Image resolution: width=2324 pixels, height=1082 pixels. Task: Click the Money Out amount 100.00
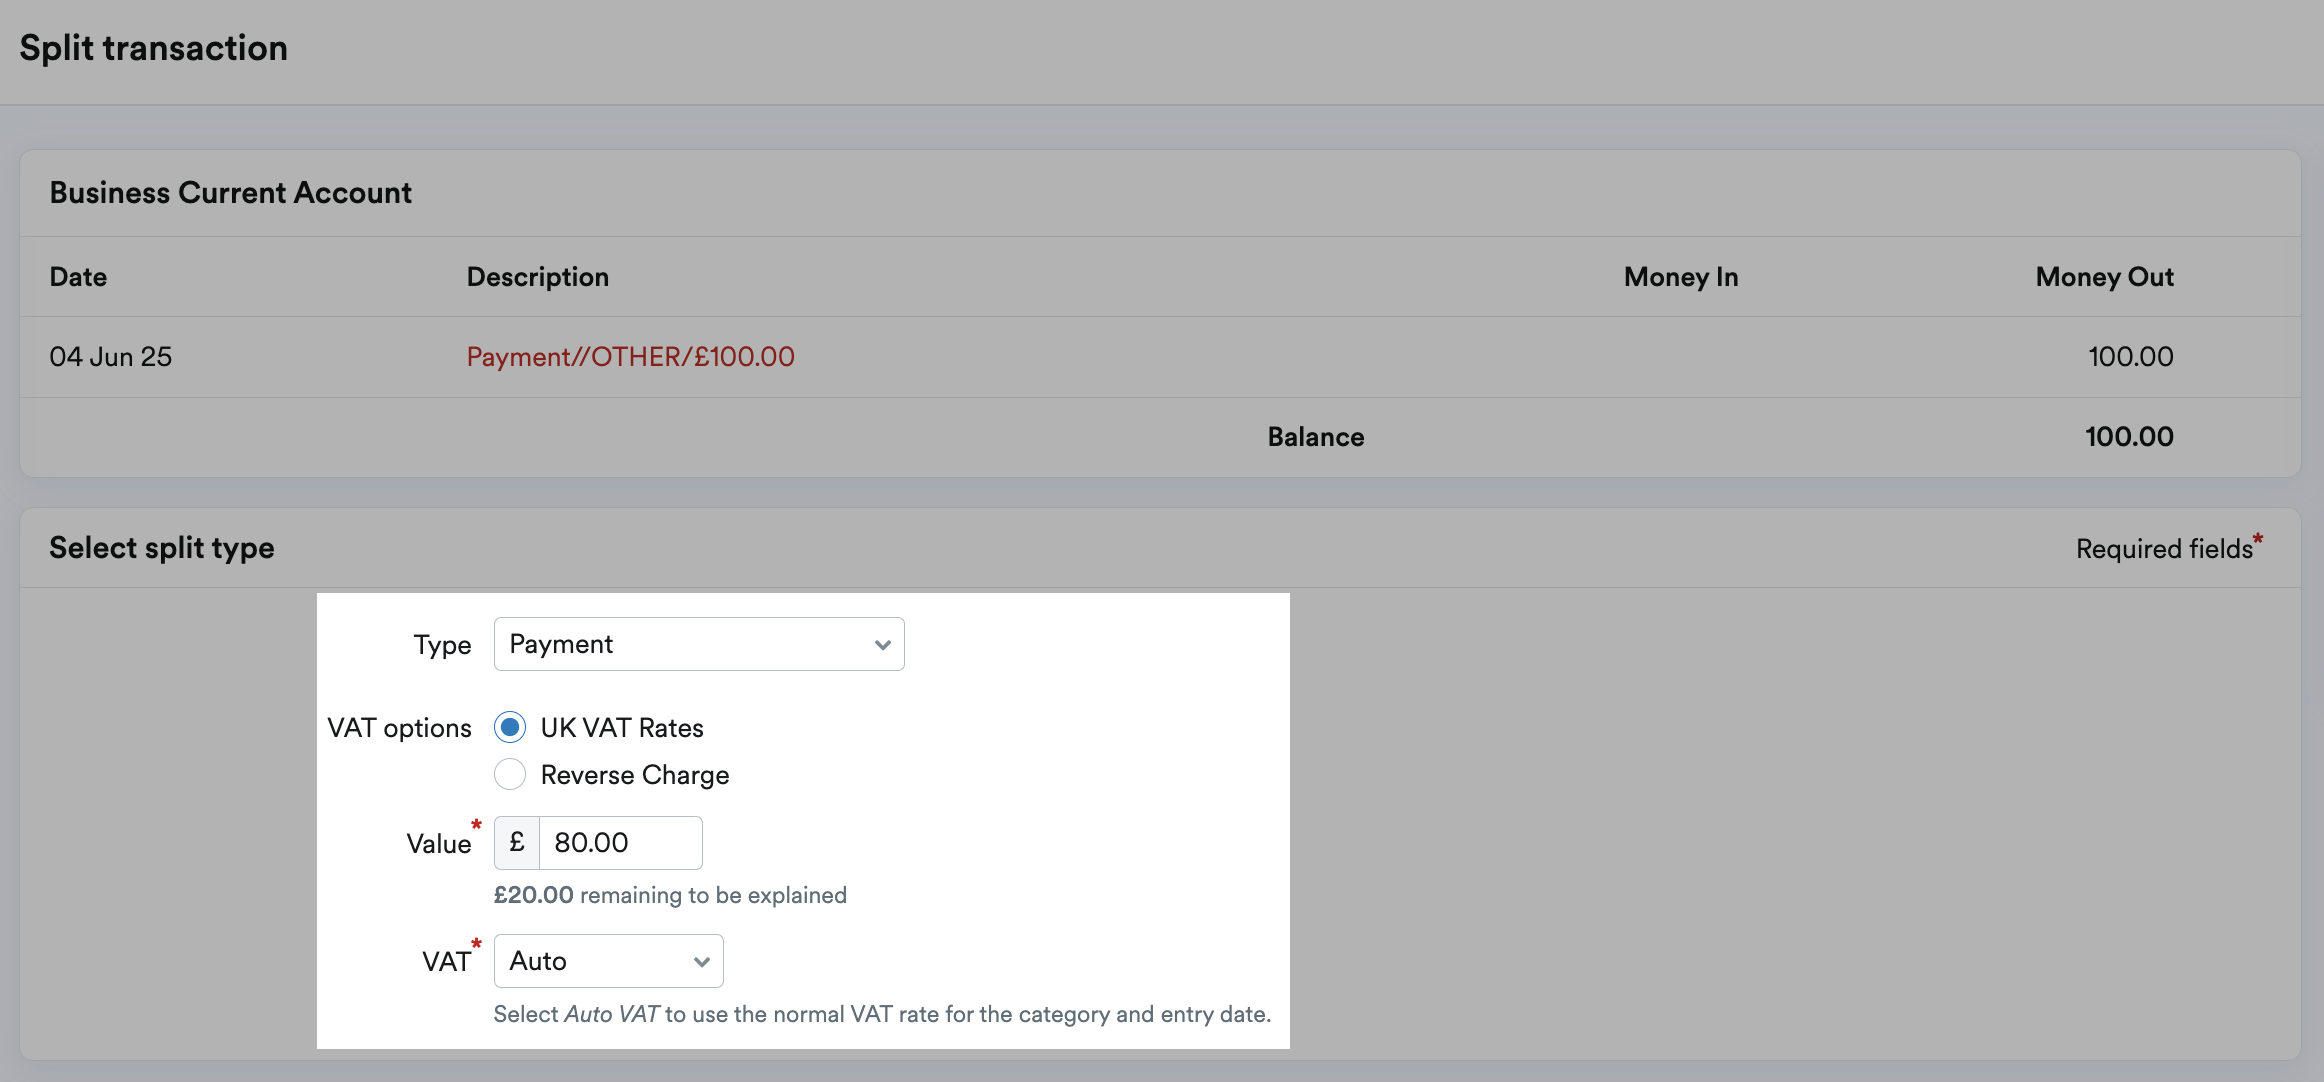pyautogui.click(x=2130, y=357)
